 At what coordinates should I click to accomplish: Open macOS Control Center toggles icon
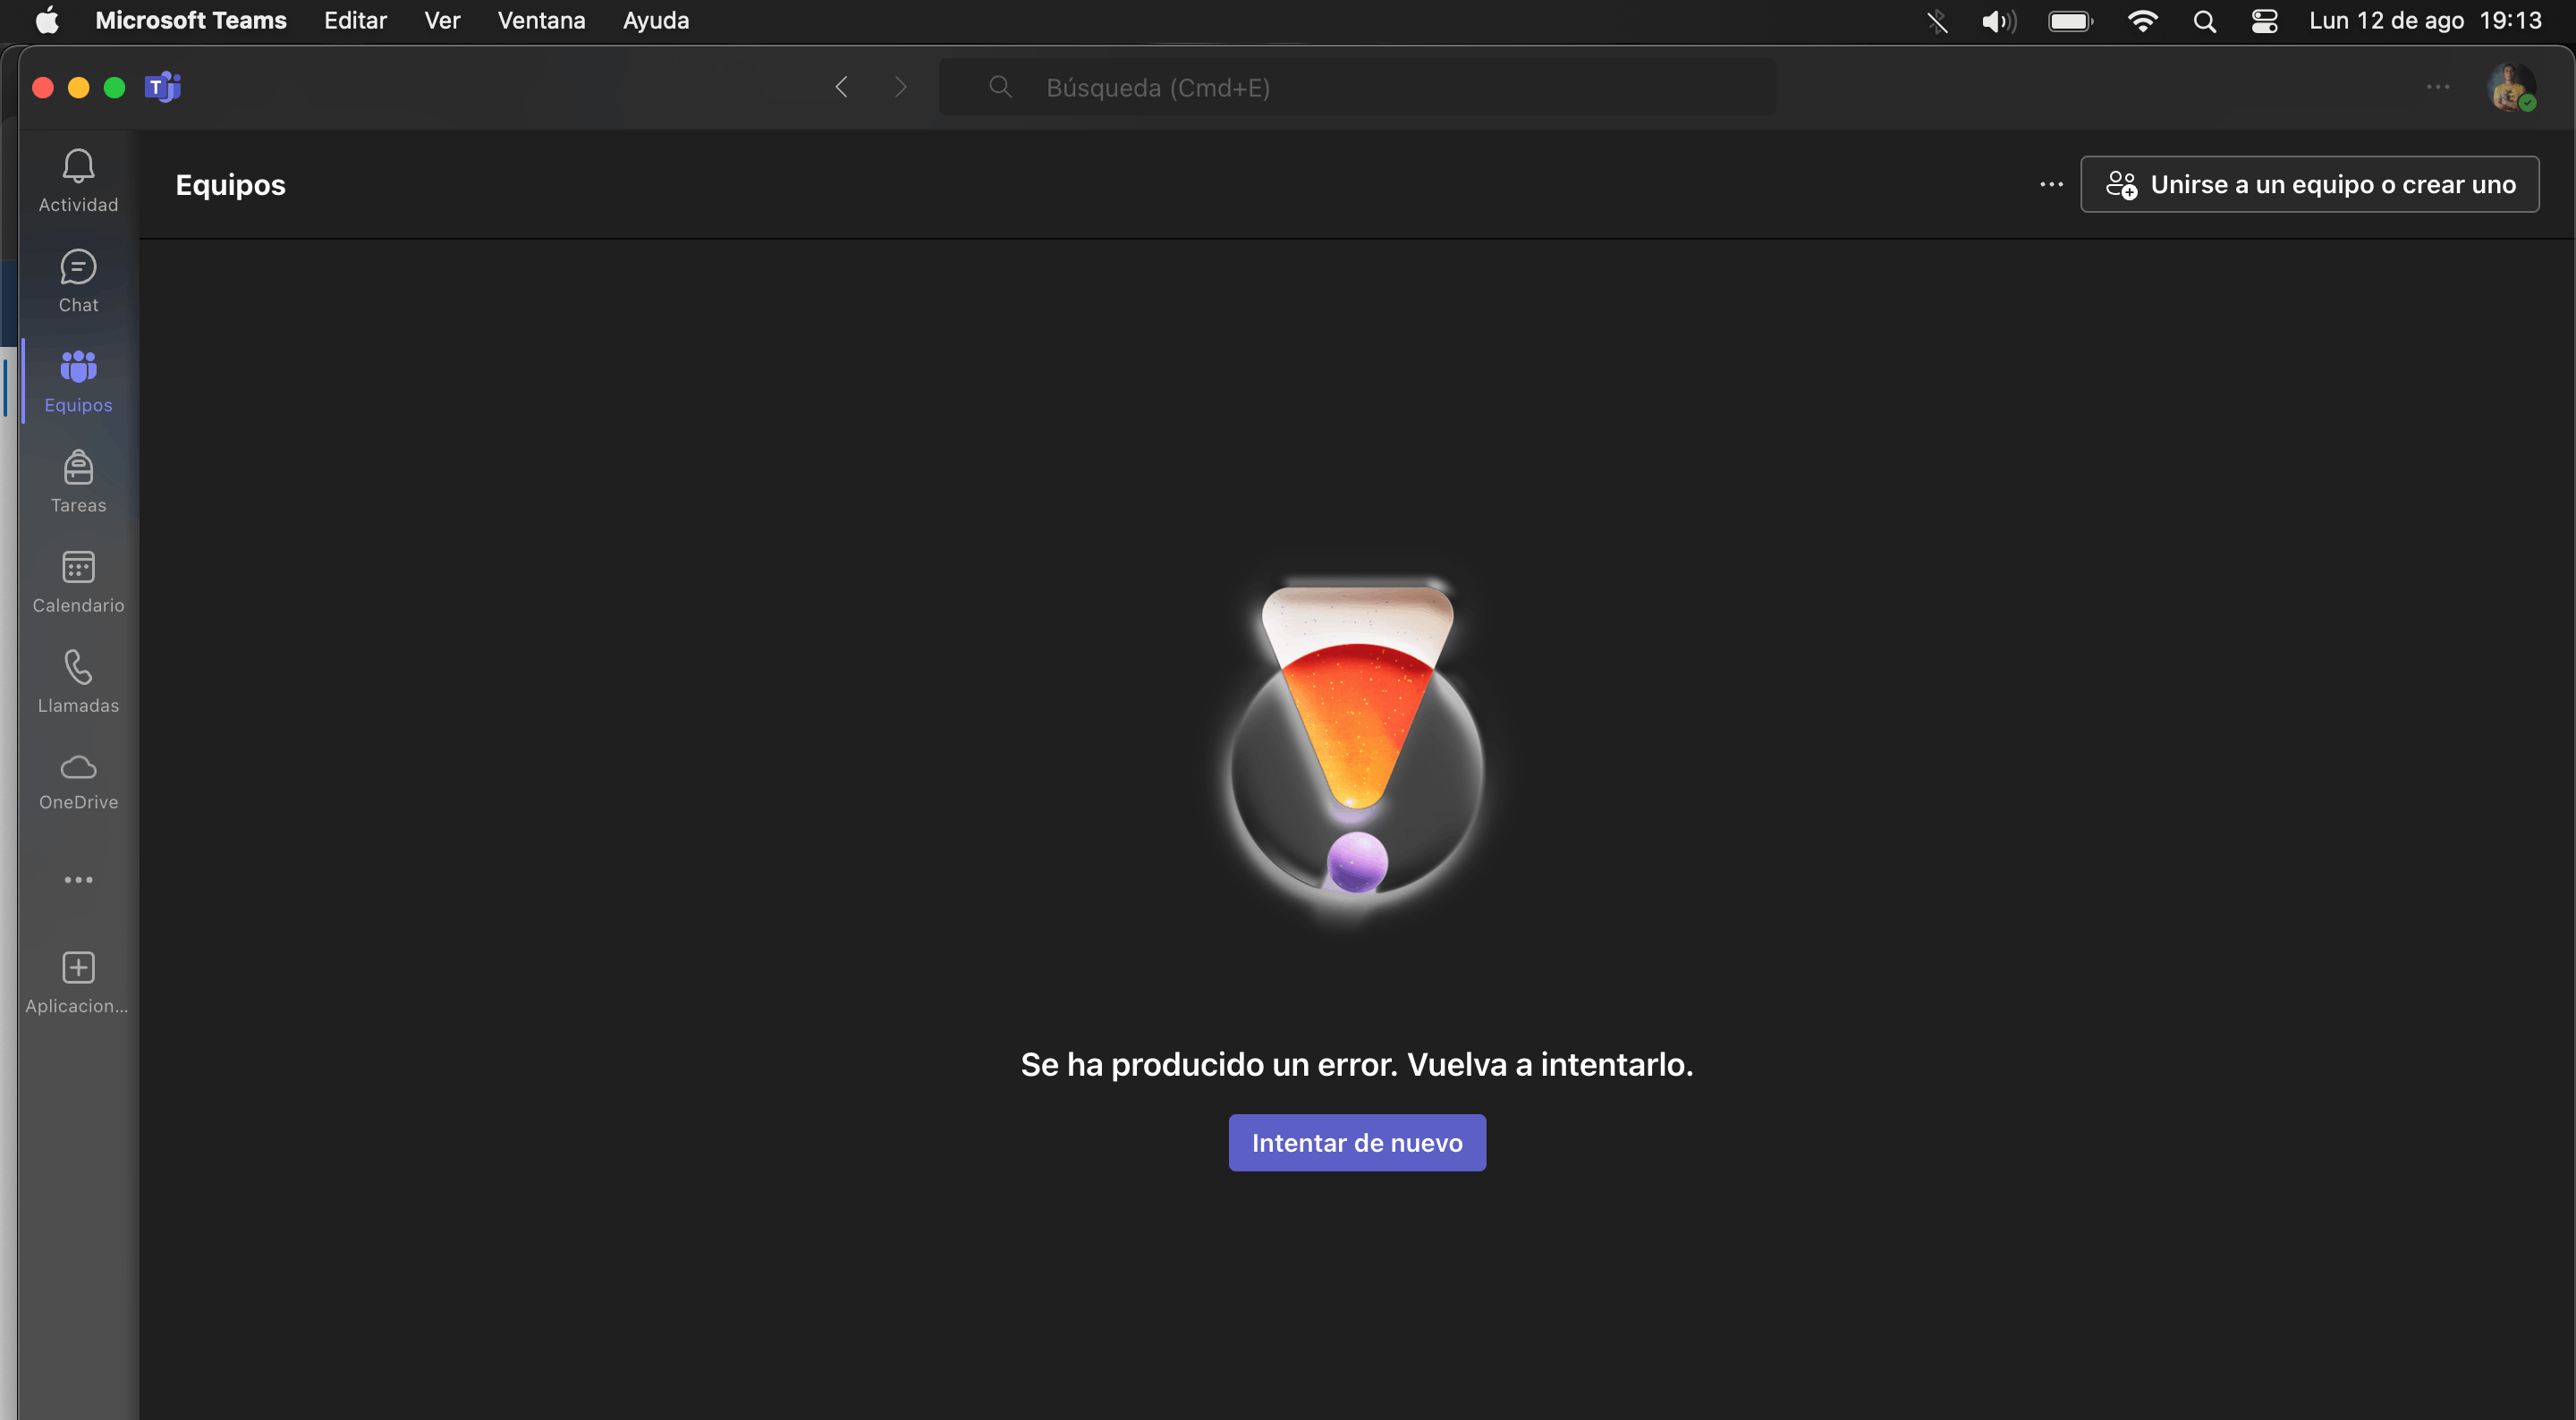tap(2264, 21)
